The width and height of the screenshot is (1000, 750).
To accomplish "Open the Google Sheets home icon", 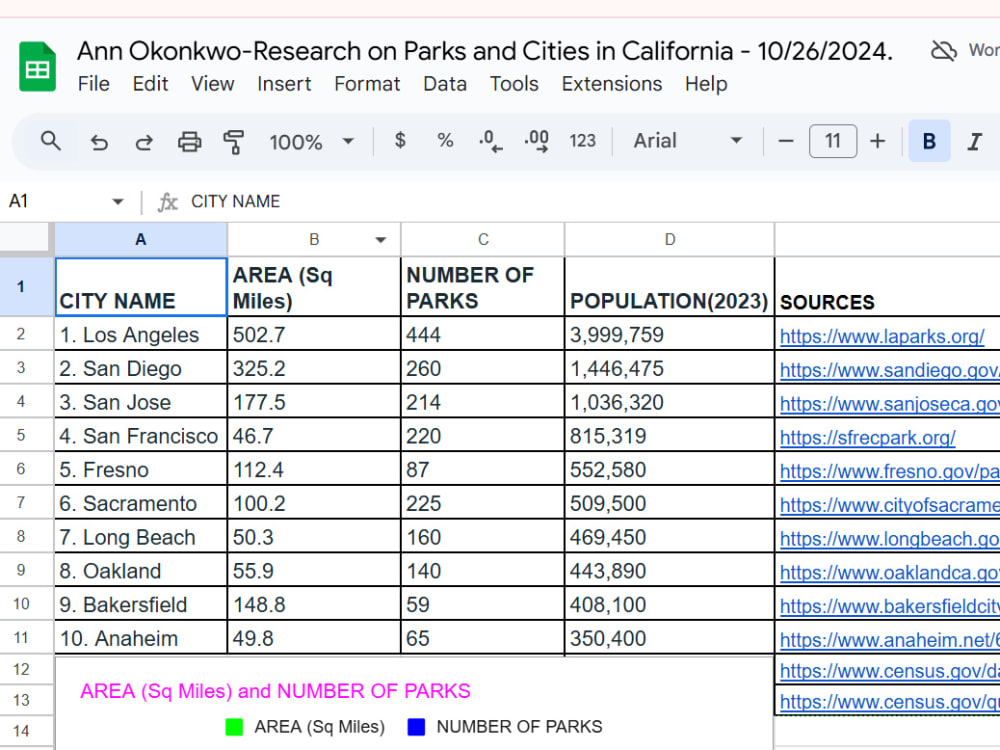I will 37,66.
